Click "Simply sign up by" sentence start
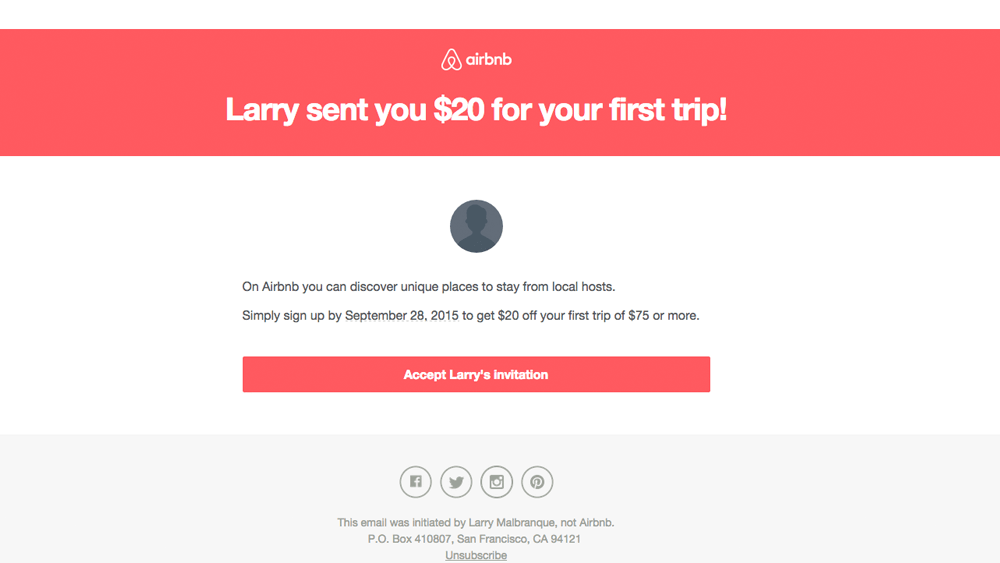 290,316
